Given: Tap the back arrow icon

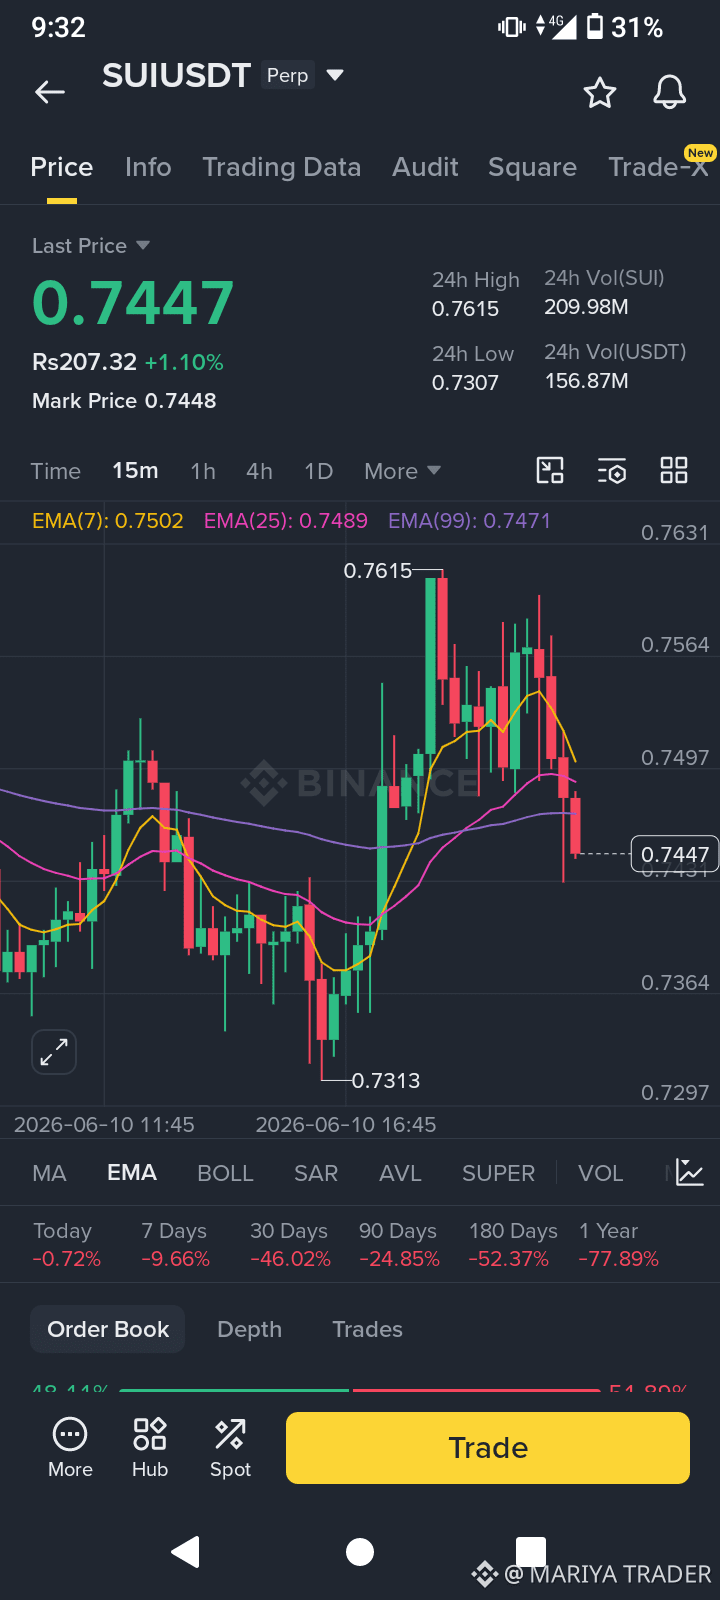Looking at the screenshot, I should [x=50, y=92].
